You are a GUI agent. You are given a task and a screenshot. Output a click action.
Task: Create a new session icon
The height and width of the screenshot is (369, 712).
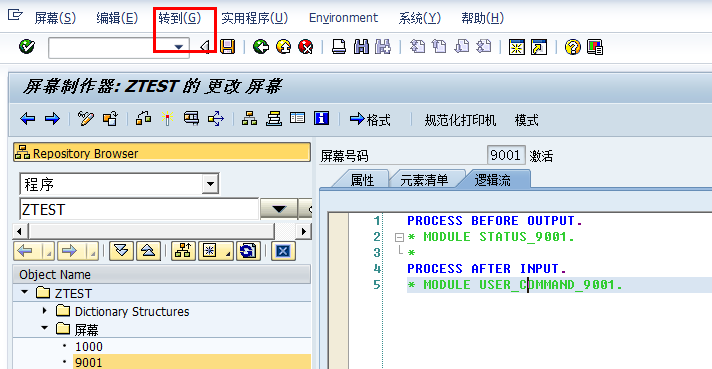click(x=517, y=47)
